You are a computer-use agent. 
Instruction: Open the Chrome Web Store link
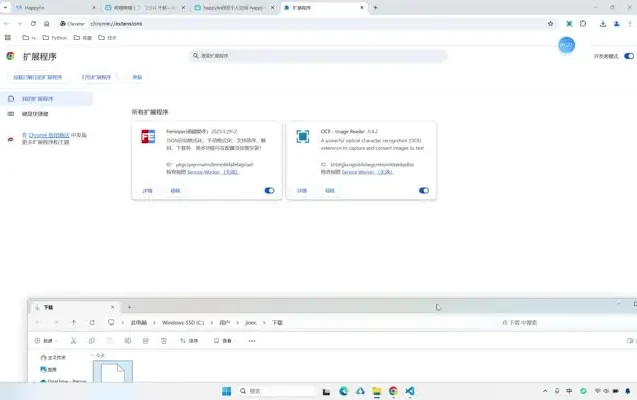(48, 134)
